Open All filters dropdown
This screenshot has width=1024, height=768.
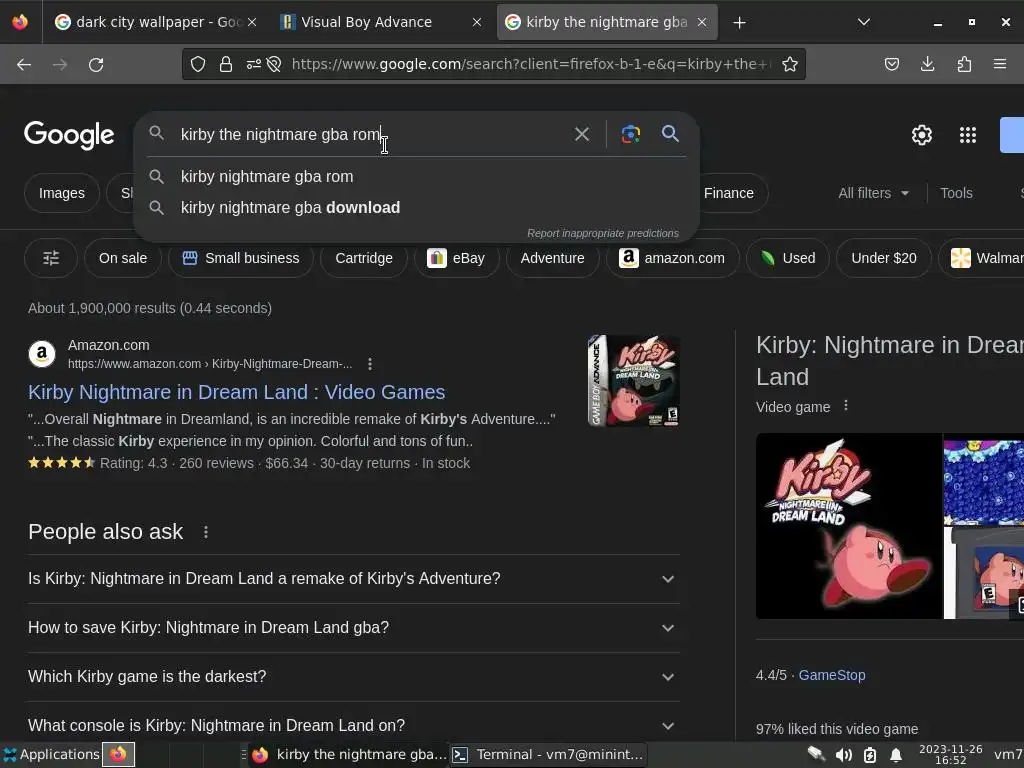[873, 193]
